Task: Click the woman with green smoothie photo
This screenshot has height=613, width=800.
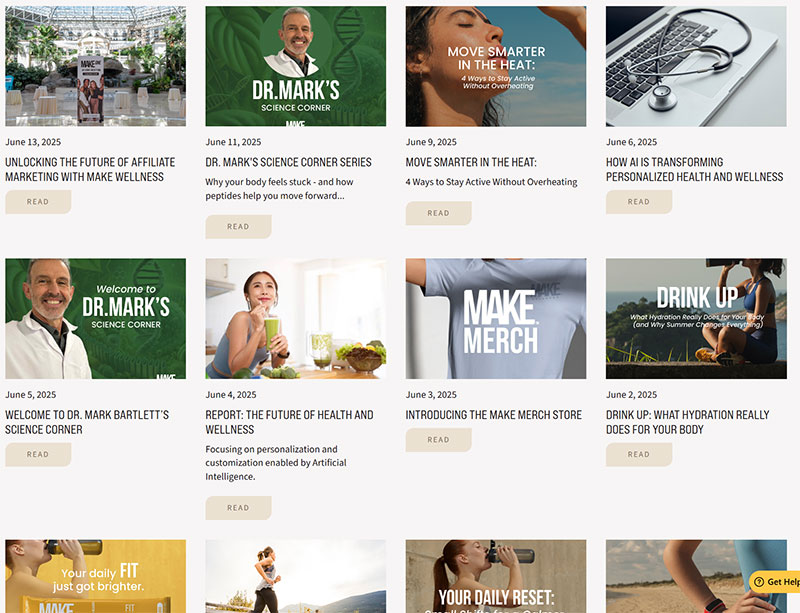Action: [x=296, y=318]
